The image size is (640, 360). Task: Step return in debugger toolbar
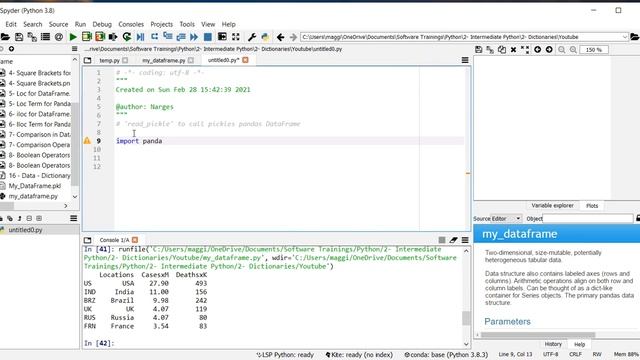tap(181, 37)
